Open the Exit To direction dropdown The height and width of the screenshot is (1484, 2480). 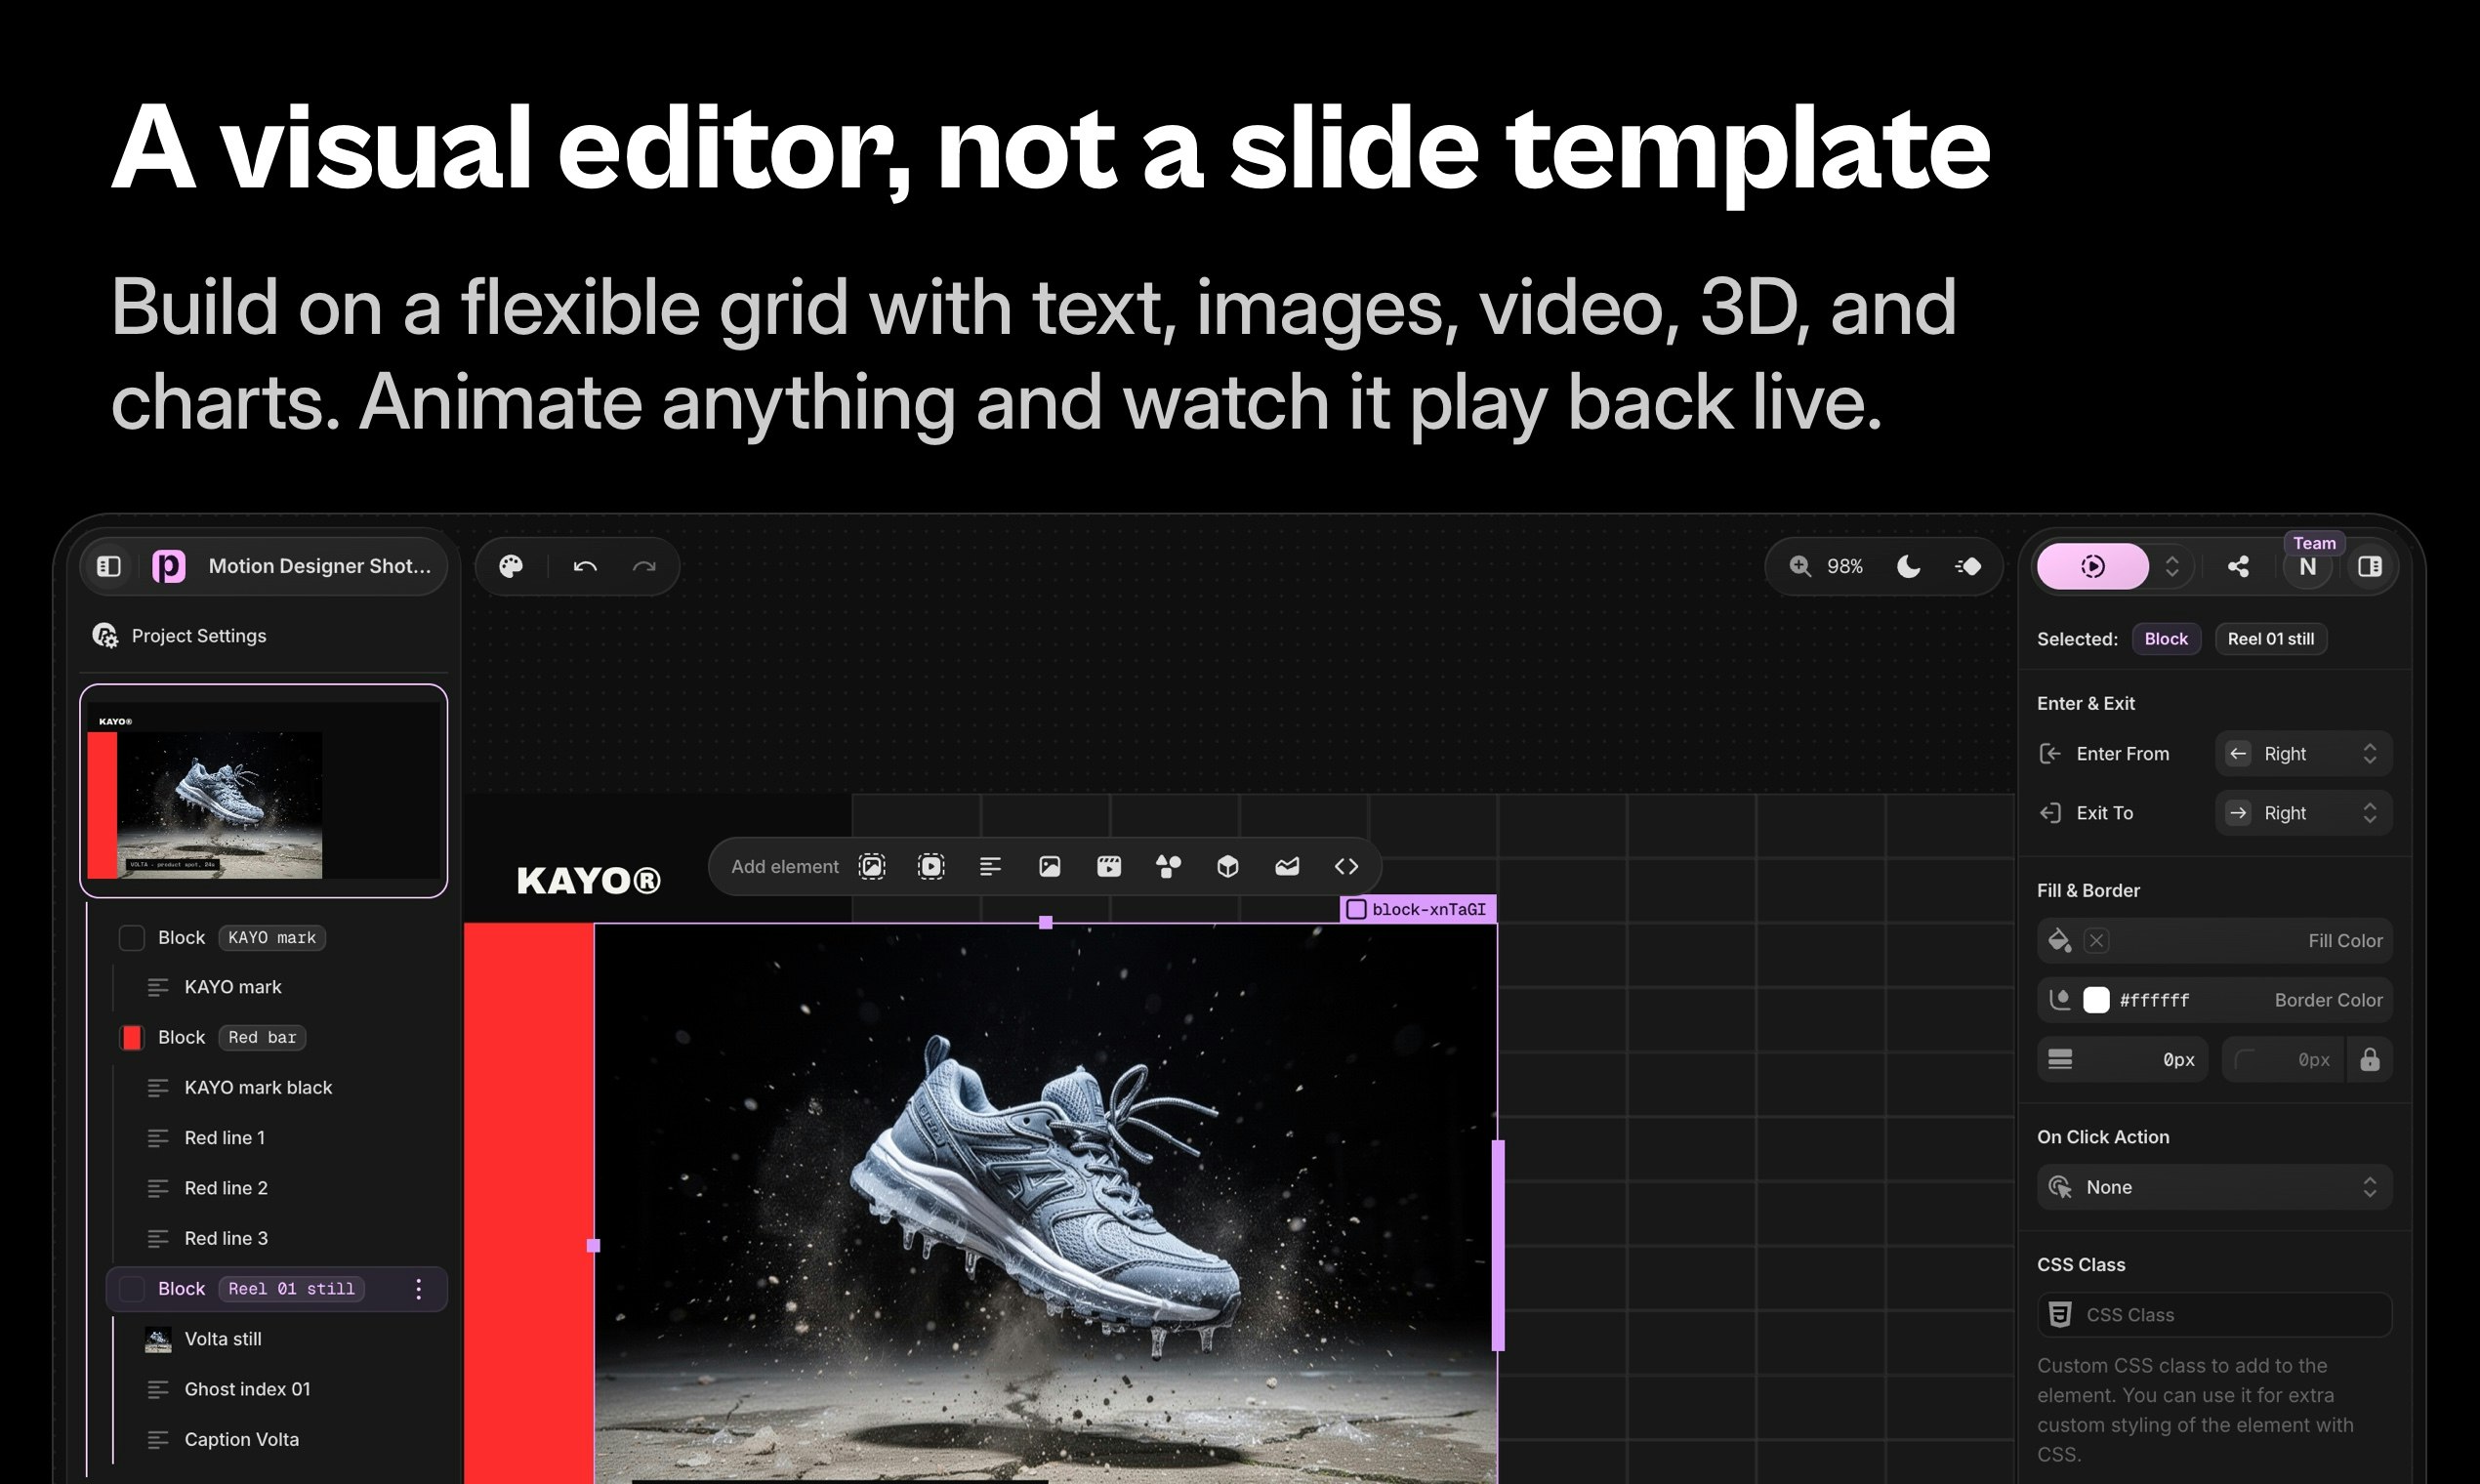tap(2304, 813)
